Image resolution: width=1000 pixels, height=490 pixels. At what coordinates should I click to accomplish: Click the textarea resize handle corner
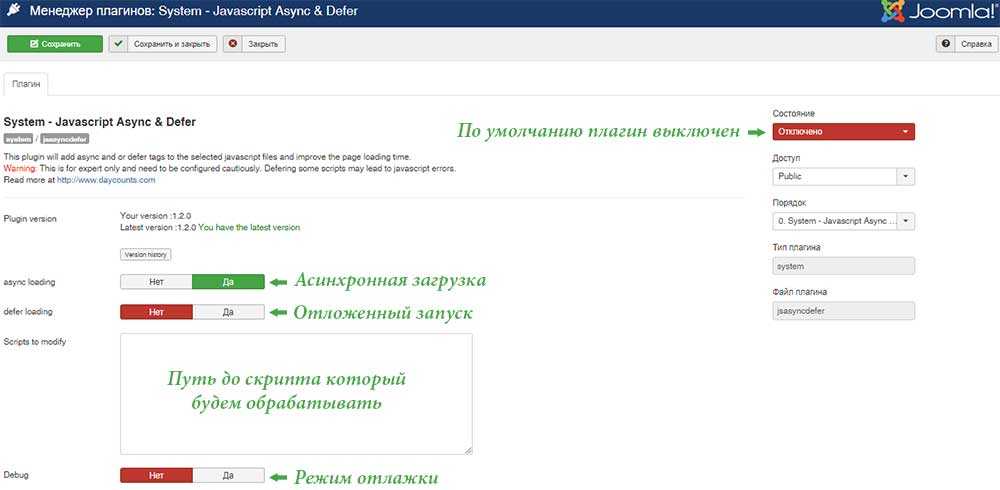click(x=468, y=450)
